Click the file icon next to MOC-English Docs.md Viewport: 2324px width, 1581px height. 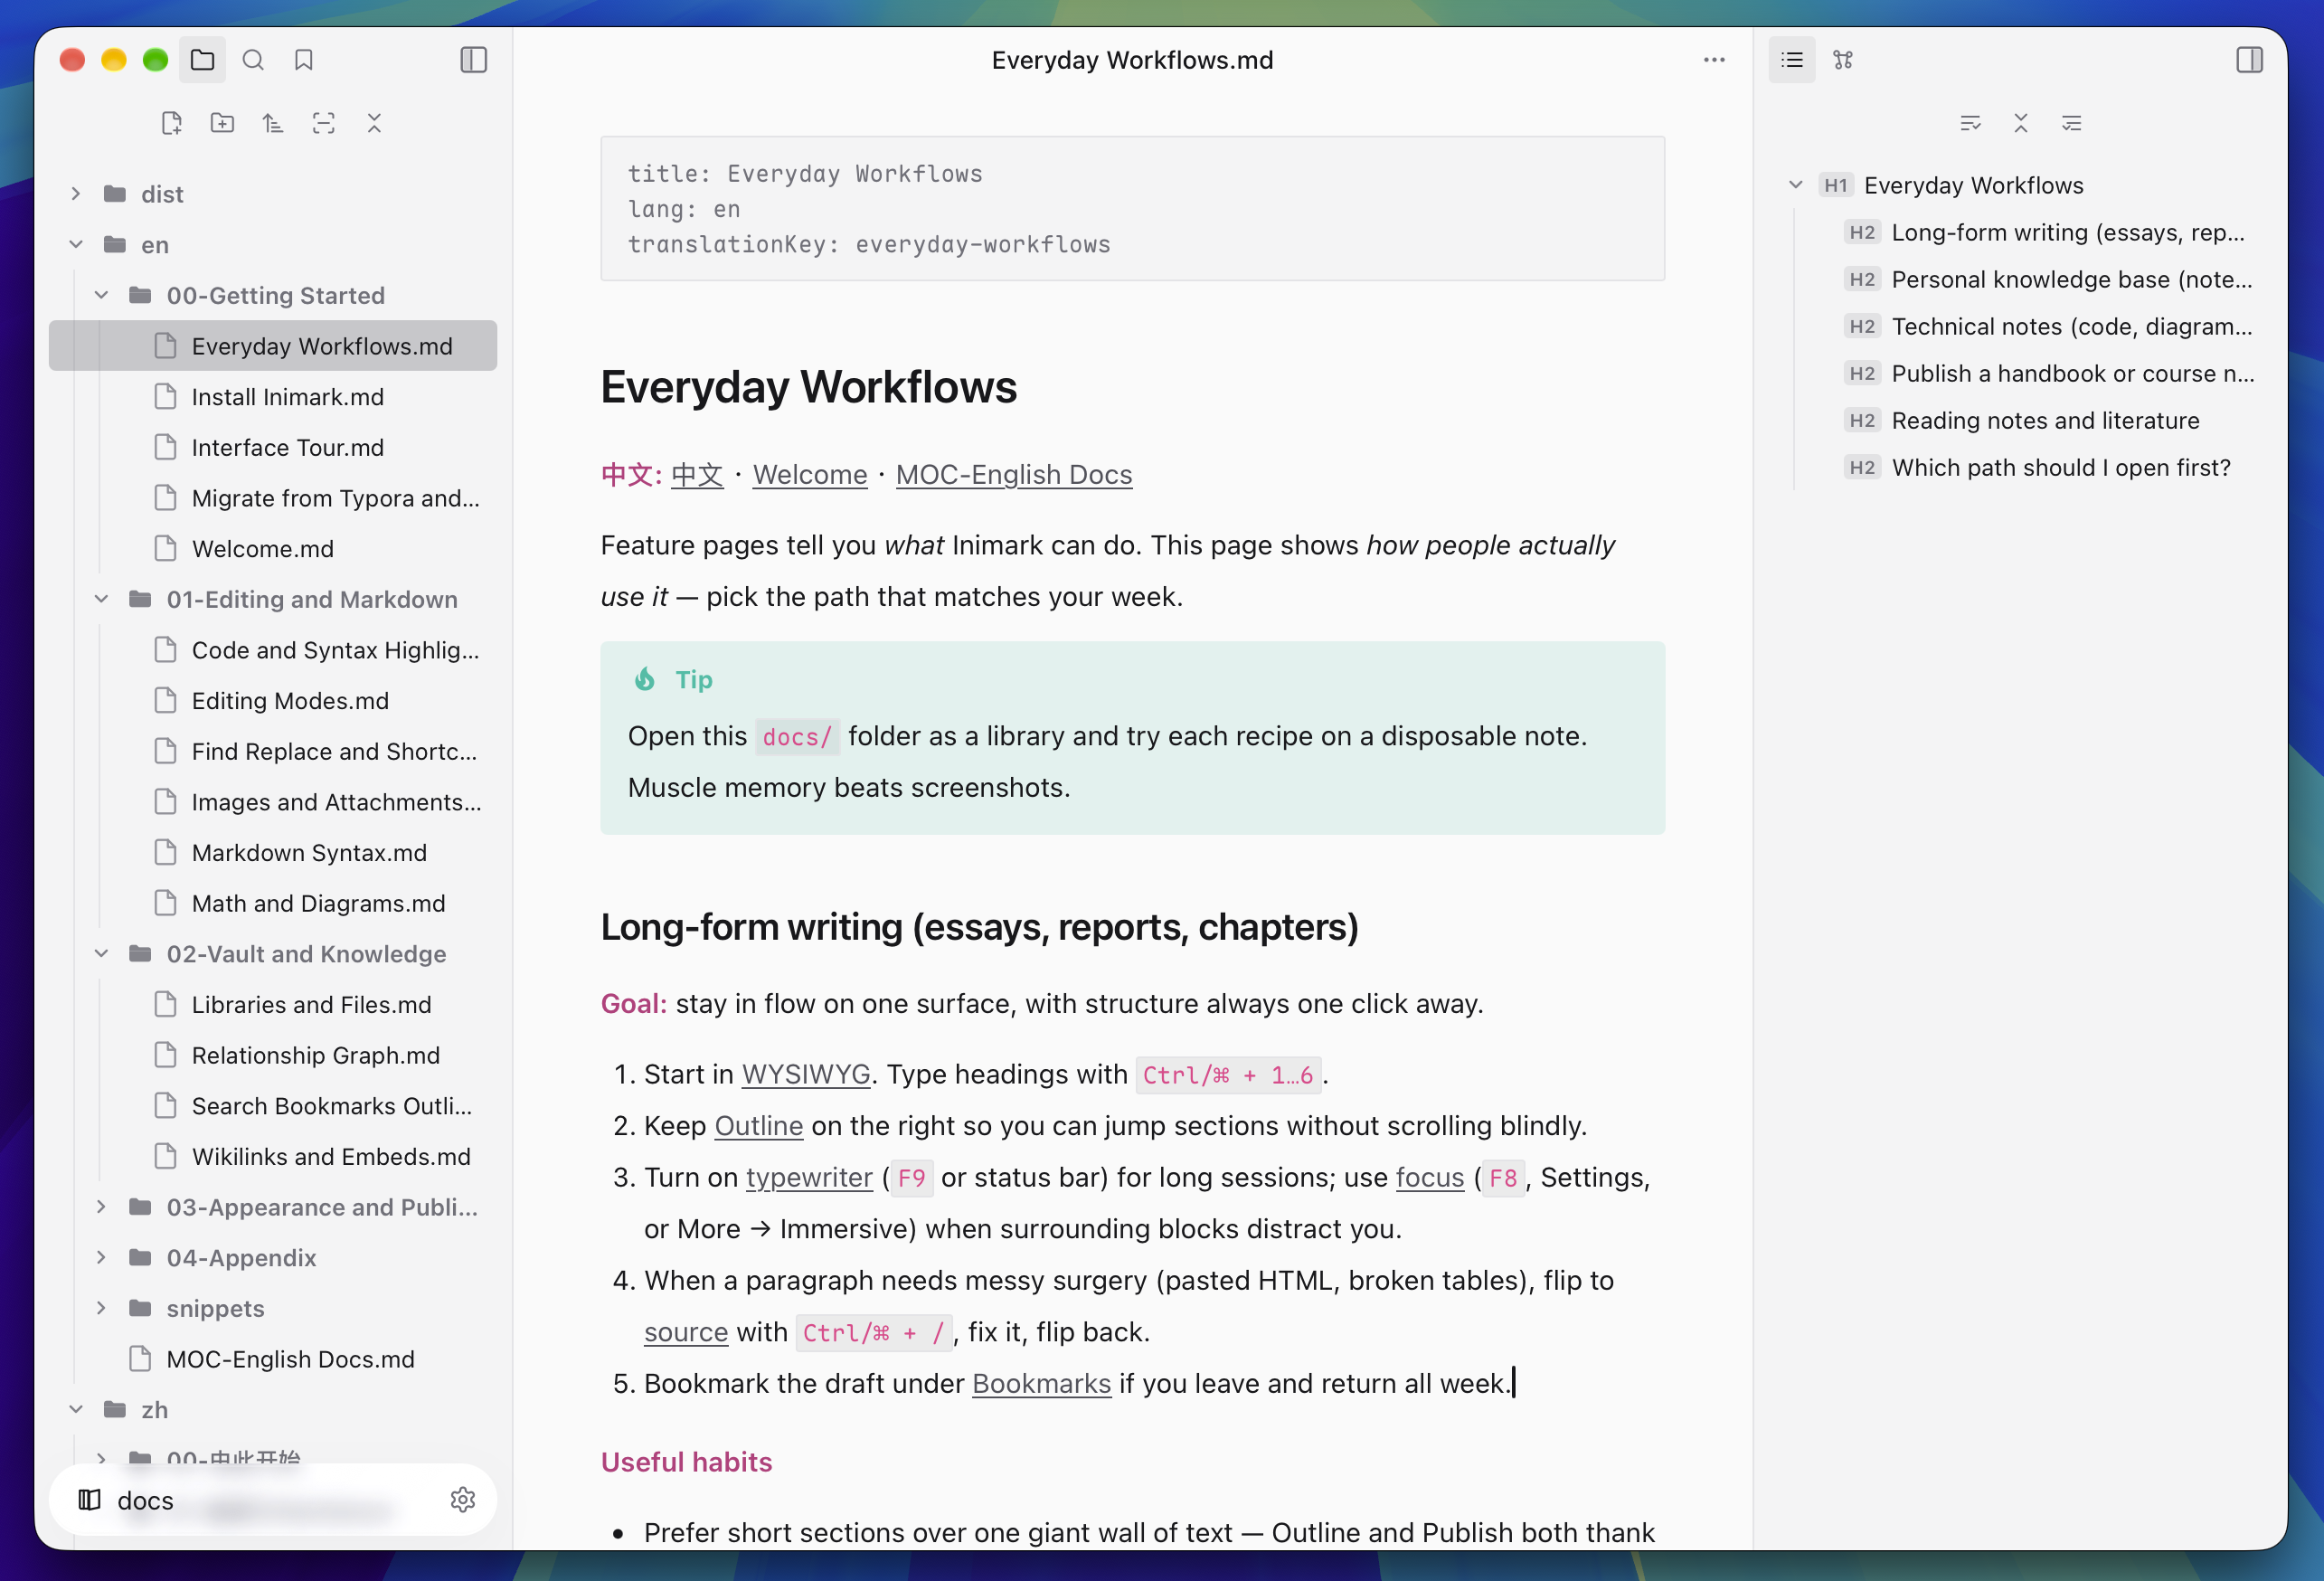[141, 1358]
